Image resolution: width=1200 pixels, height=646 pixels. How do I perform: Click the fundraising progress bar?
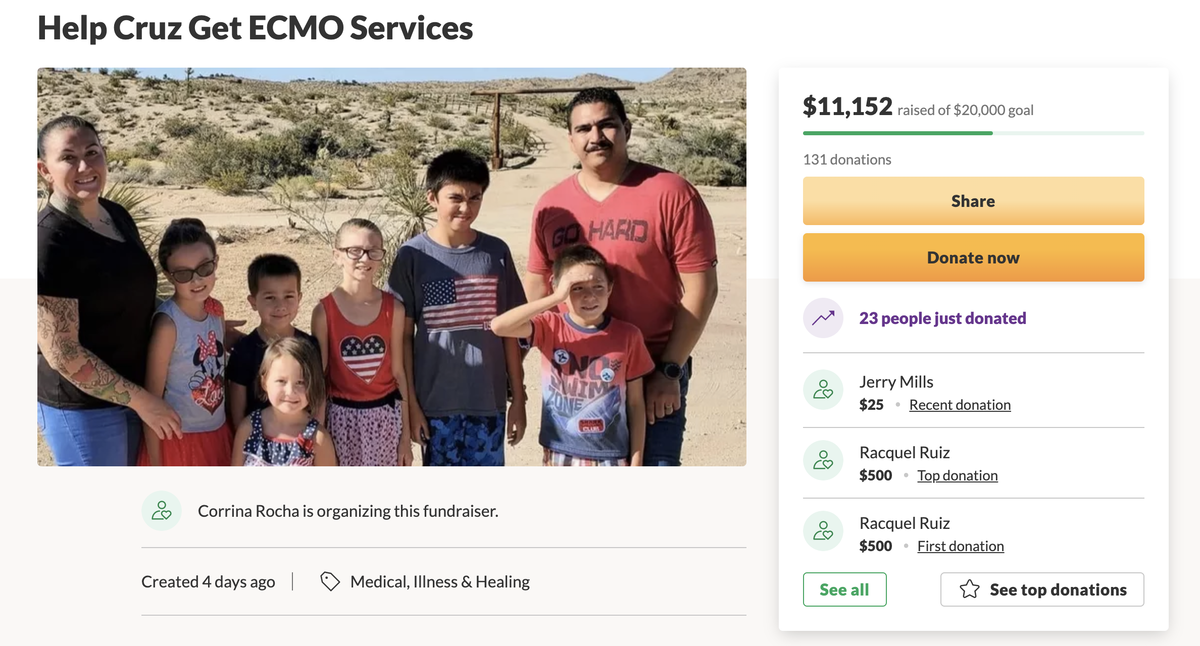coord(973,132)
